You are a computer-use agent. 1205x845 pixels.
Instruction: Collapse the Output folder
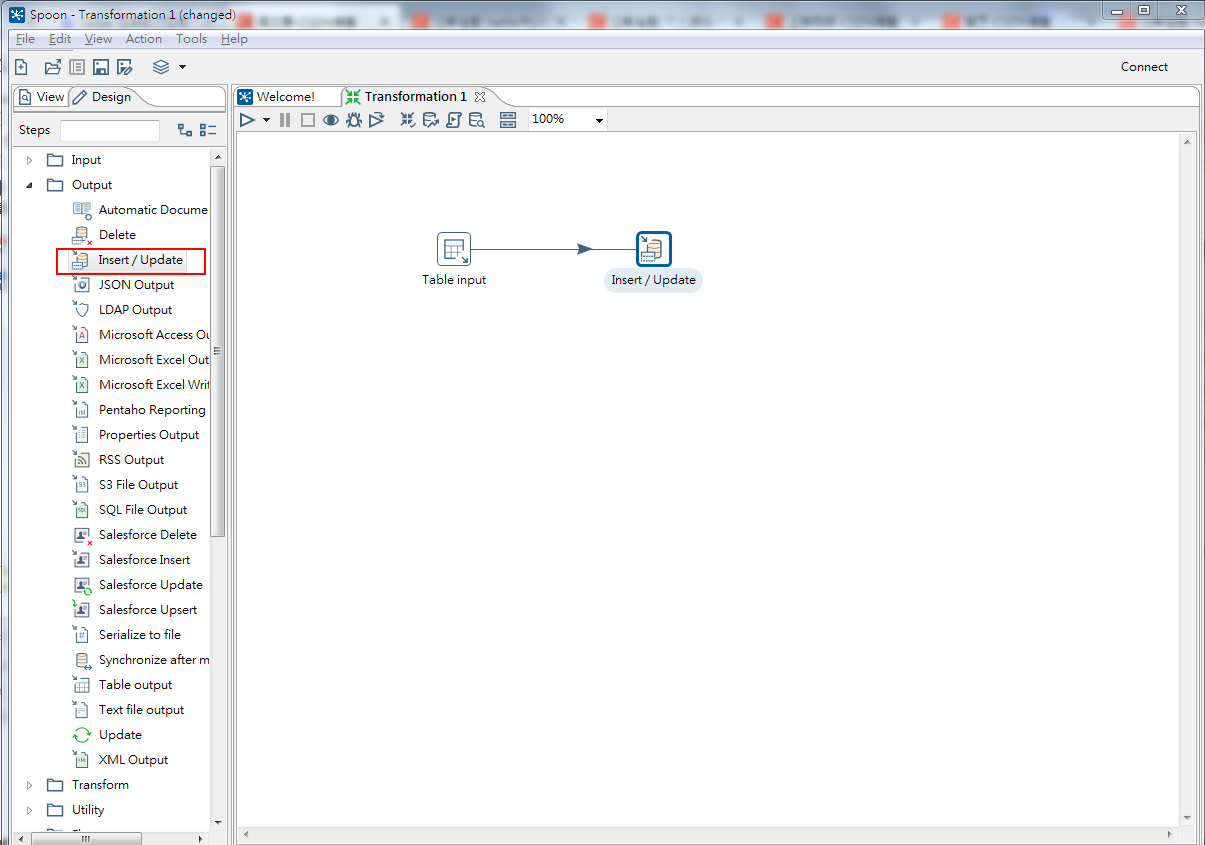coord(29,185)
